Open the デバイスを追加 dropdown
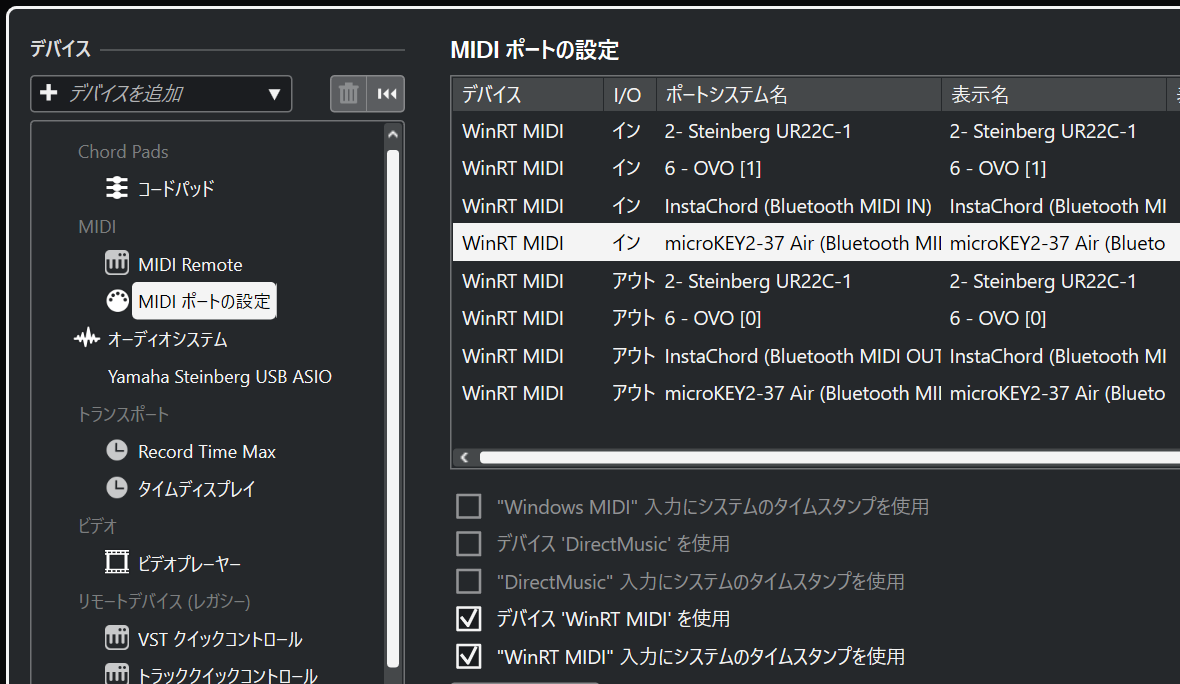This screenshot has width=1180, height=684. [x=161, y=93]
